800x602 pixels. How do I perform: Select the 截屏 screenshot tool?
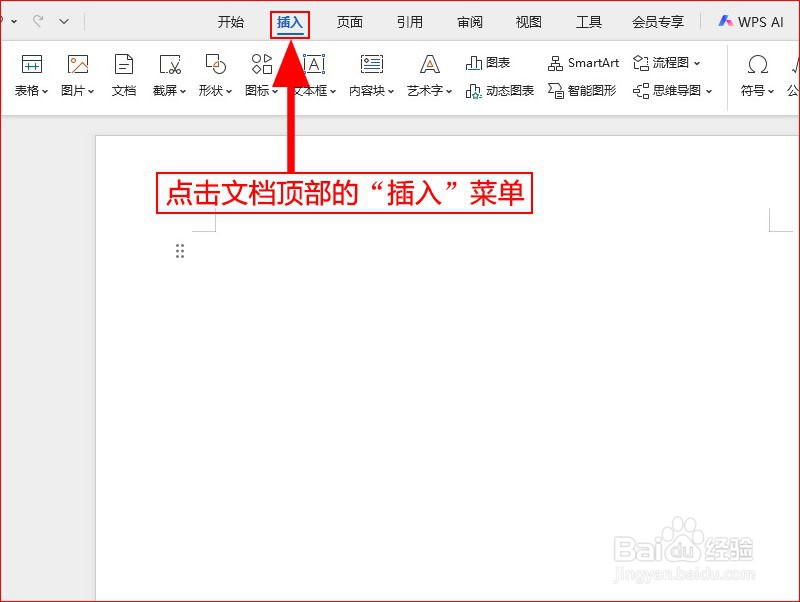coord(168,75)
